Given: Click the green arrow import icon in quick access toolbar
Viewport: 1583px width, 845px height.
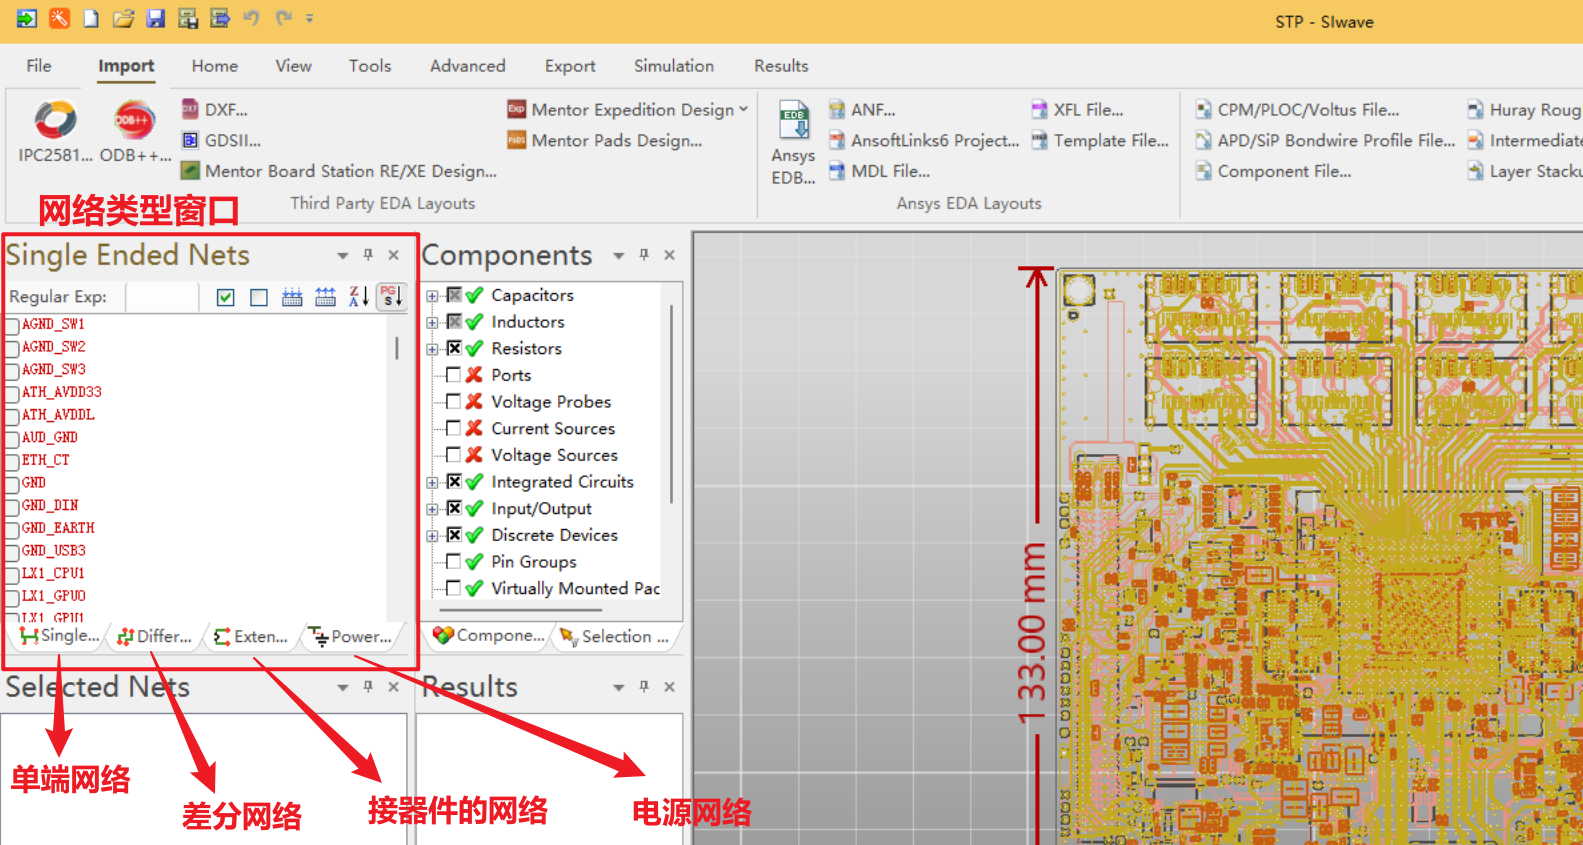Looking at the screenshot, I should (x=27, y=18).
